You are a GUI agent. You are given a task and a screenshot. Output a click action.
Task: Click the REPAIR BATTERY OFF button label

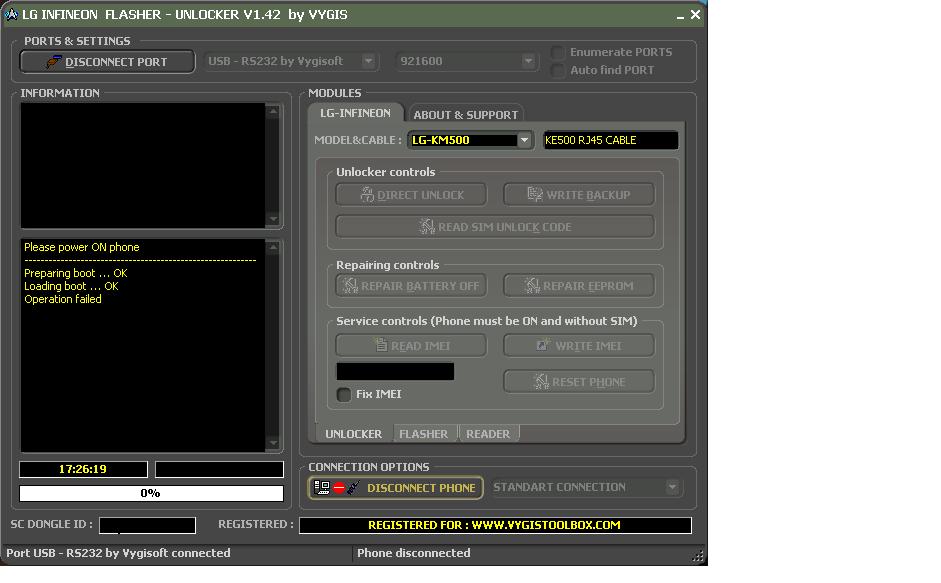point(420,286)
